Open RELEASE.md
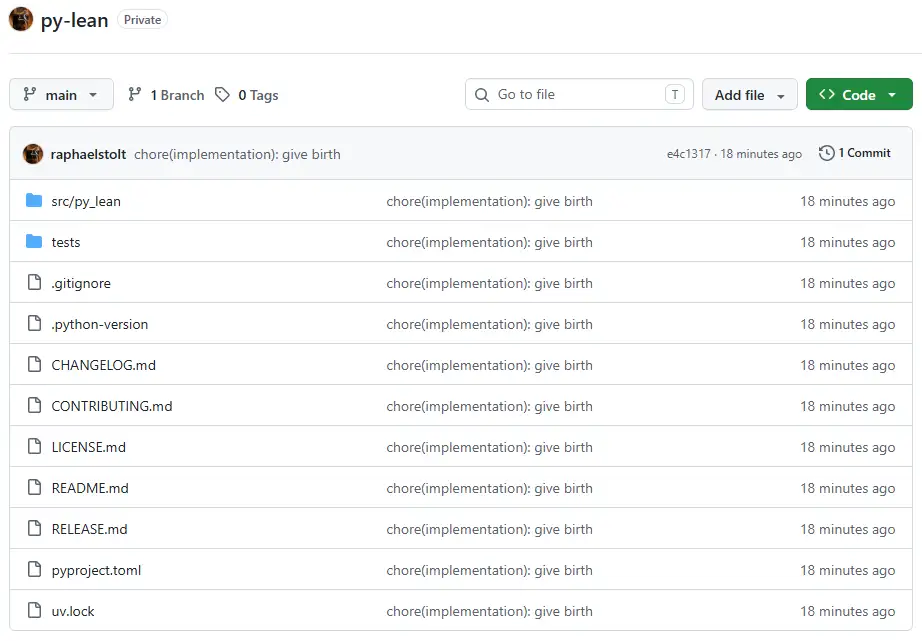 [x=89, y=529]
